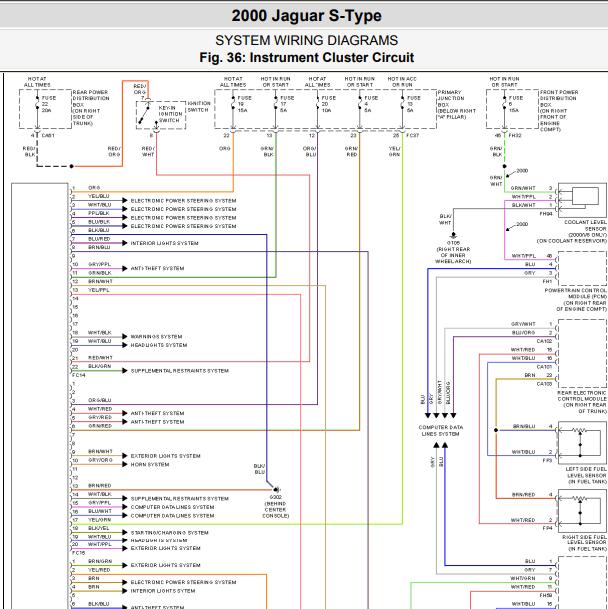The width and height of the screenshot is (608, 609).
Task: Click the "FH32" connector label
Action: point(515,136)
